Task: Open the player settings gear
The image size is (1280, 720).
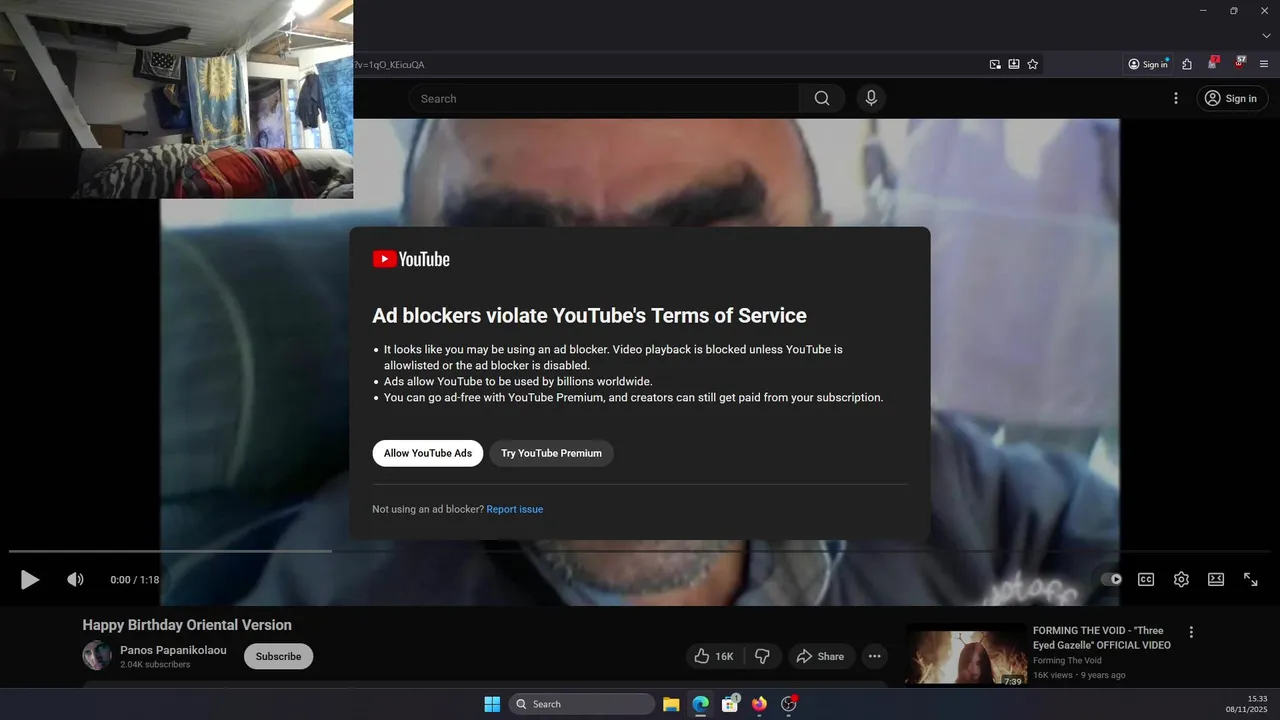Action: coord(1181,579)
